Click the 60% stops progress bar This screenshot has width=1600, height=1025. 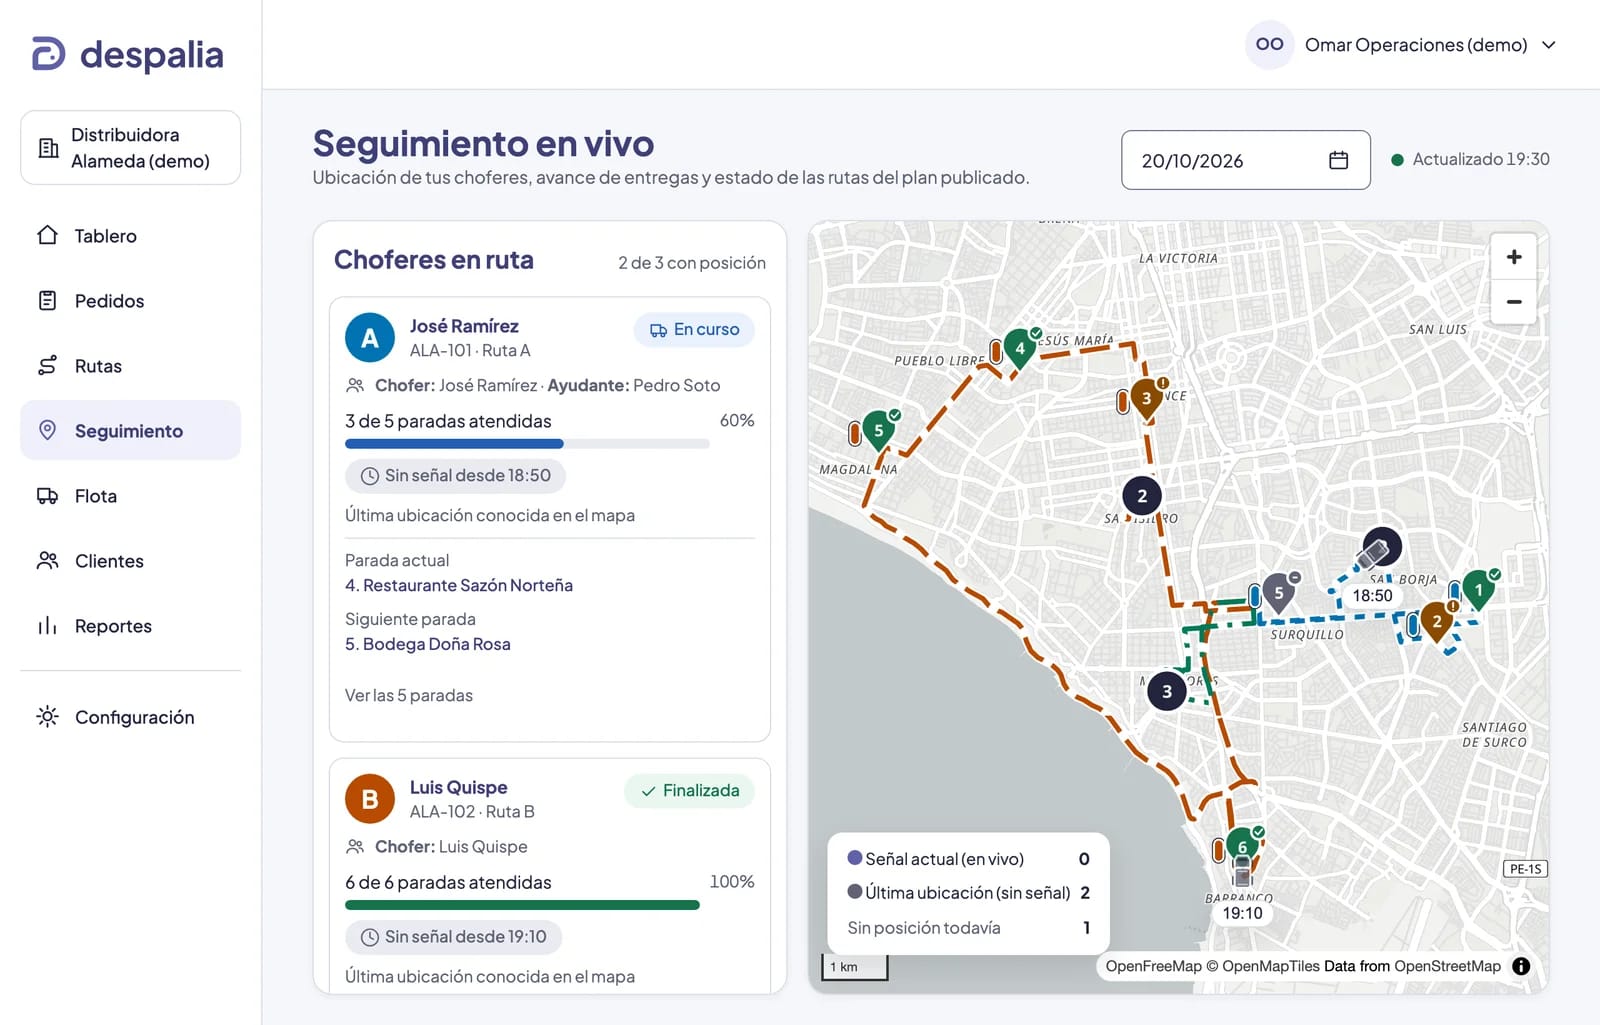coord(527,444)
